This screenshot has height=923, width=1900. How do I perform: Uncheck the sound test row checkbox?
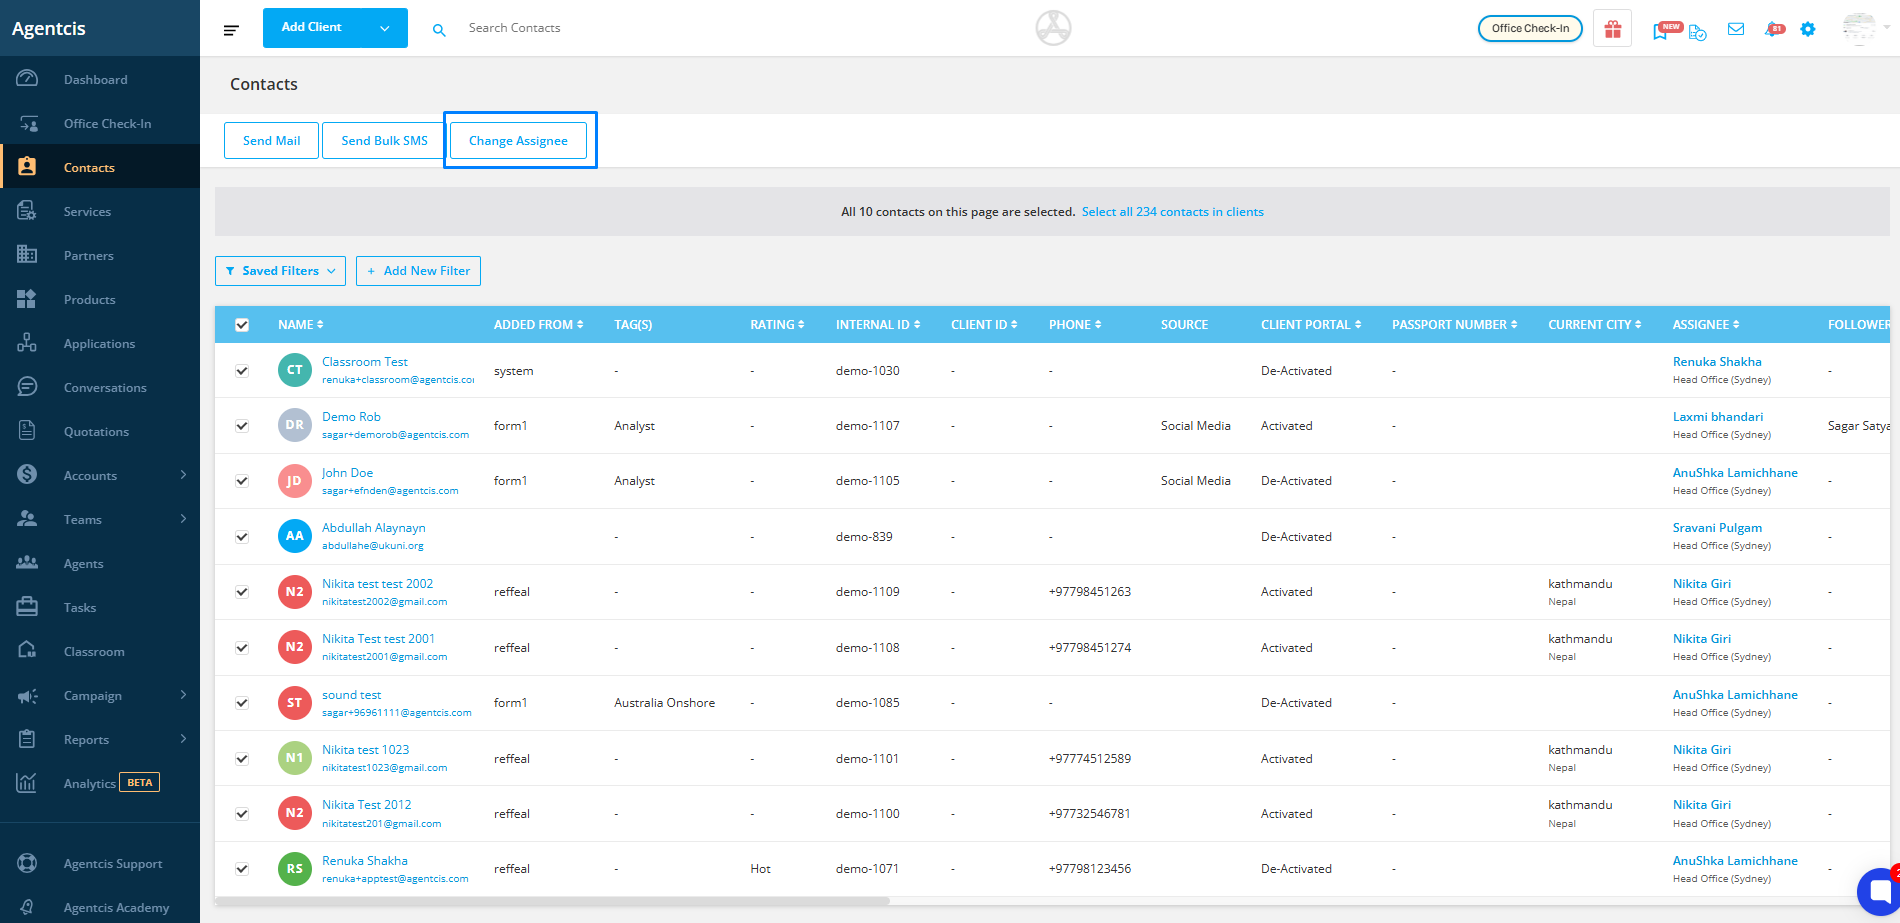point(242,703)
